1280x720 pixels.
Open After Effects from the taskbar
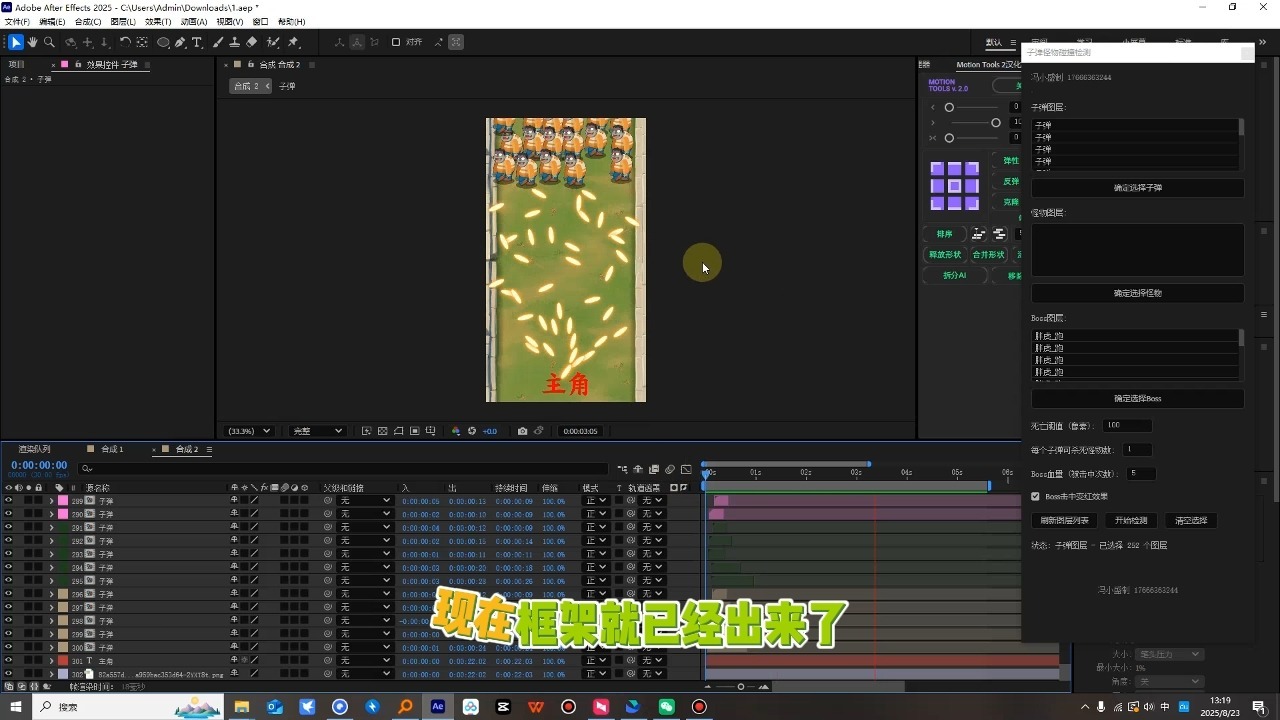click(x=438, y=707)
